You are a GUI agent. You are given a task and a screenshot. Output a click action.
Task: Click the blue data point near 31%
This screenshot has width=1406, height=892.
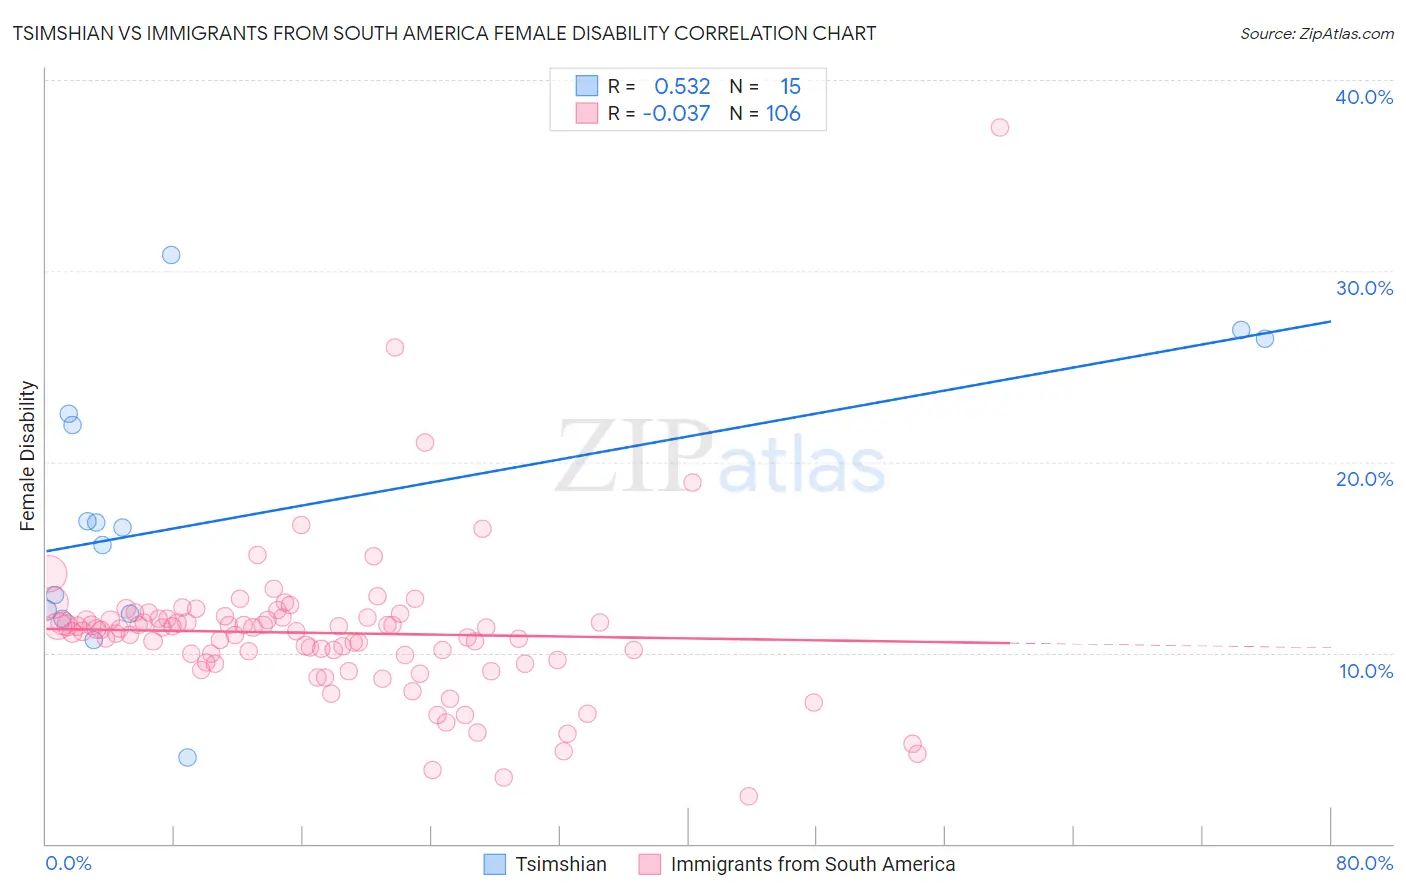point(171,255)
